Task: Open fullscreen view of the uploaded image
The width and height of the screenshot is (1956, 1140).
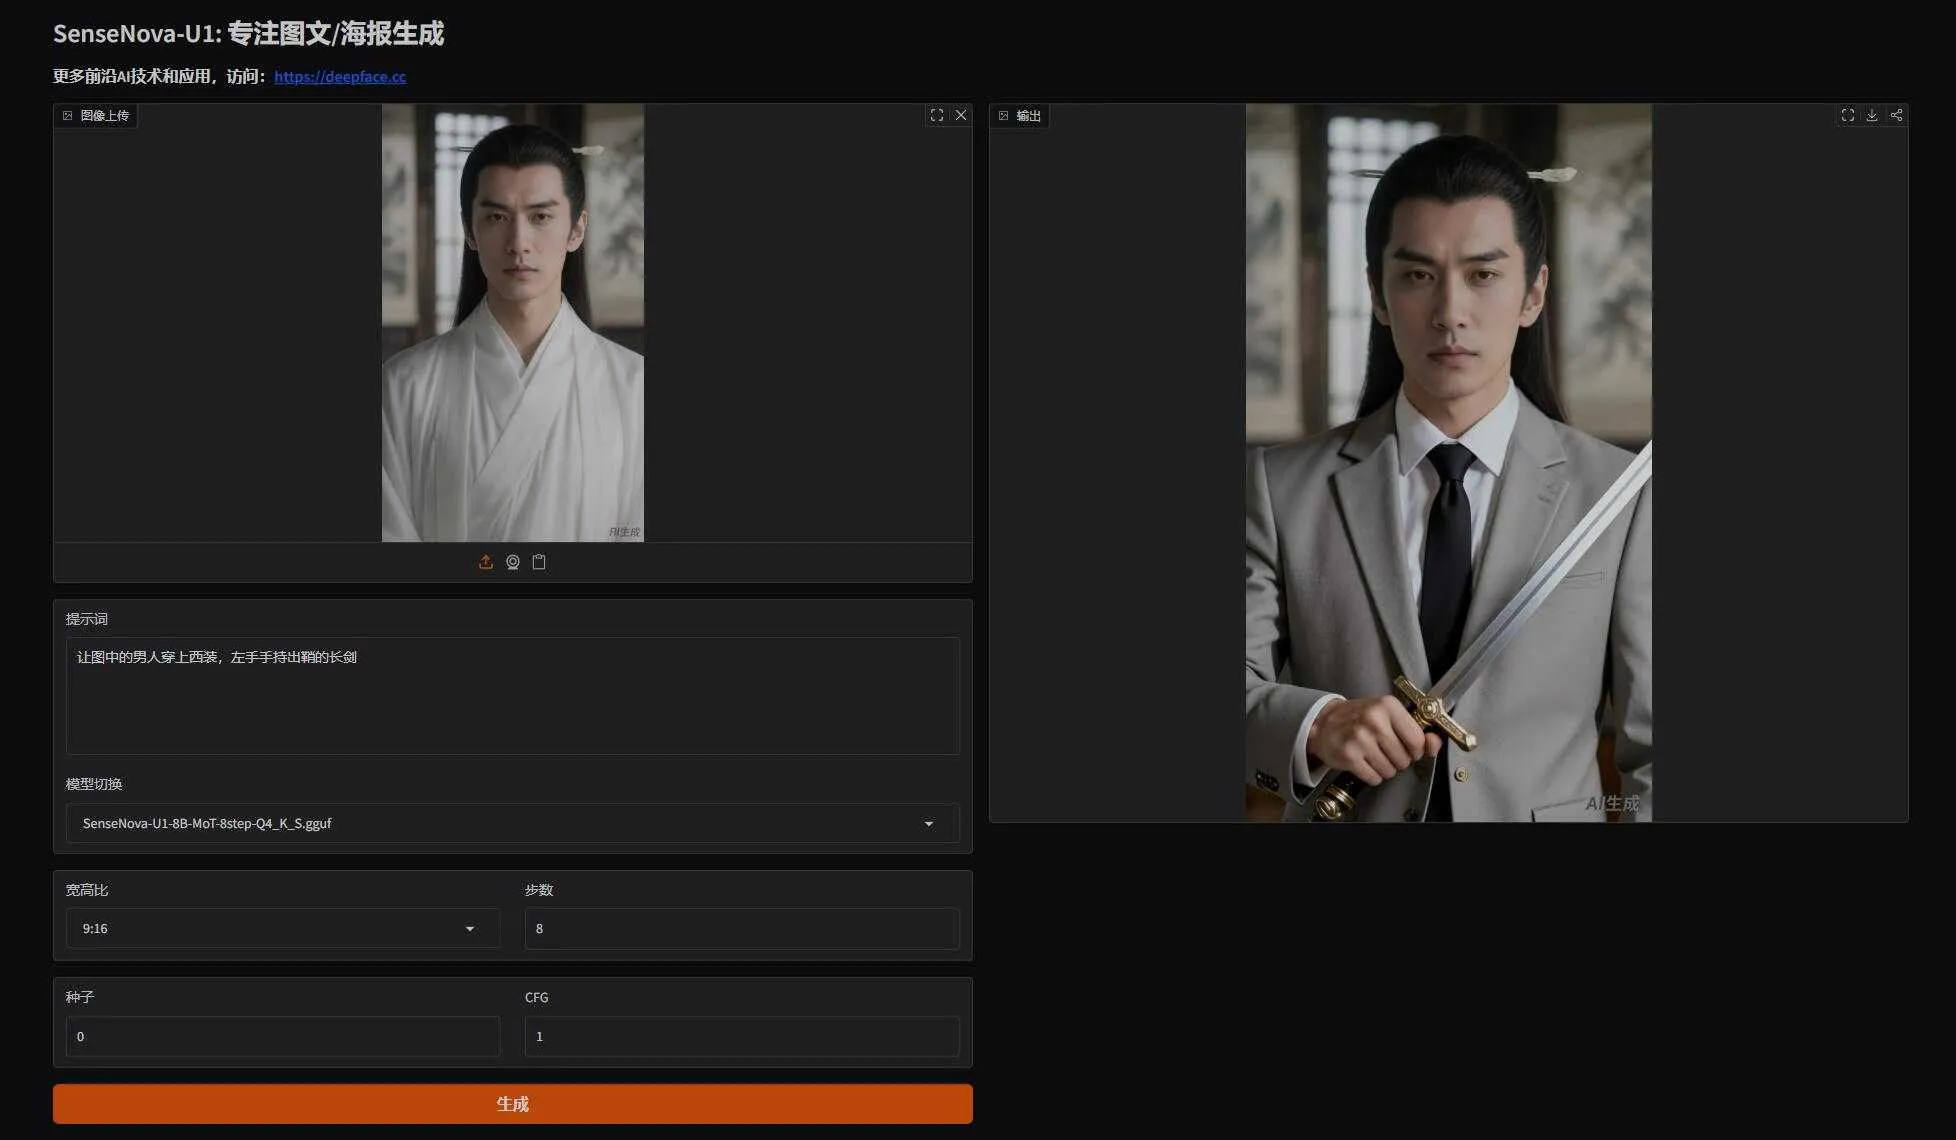Action: coord(937,115)
